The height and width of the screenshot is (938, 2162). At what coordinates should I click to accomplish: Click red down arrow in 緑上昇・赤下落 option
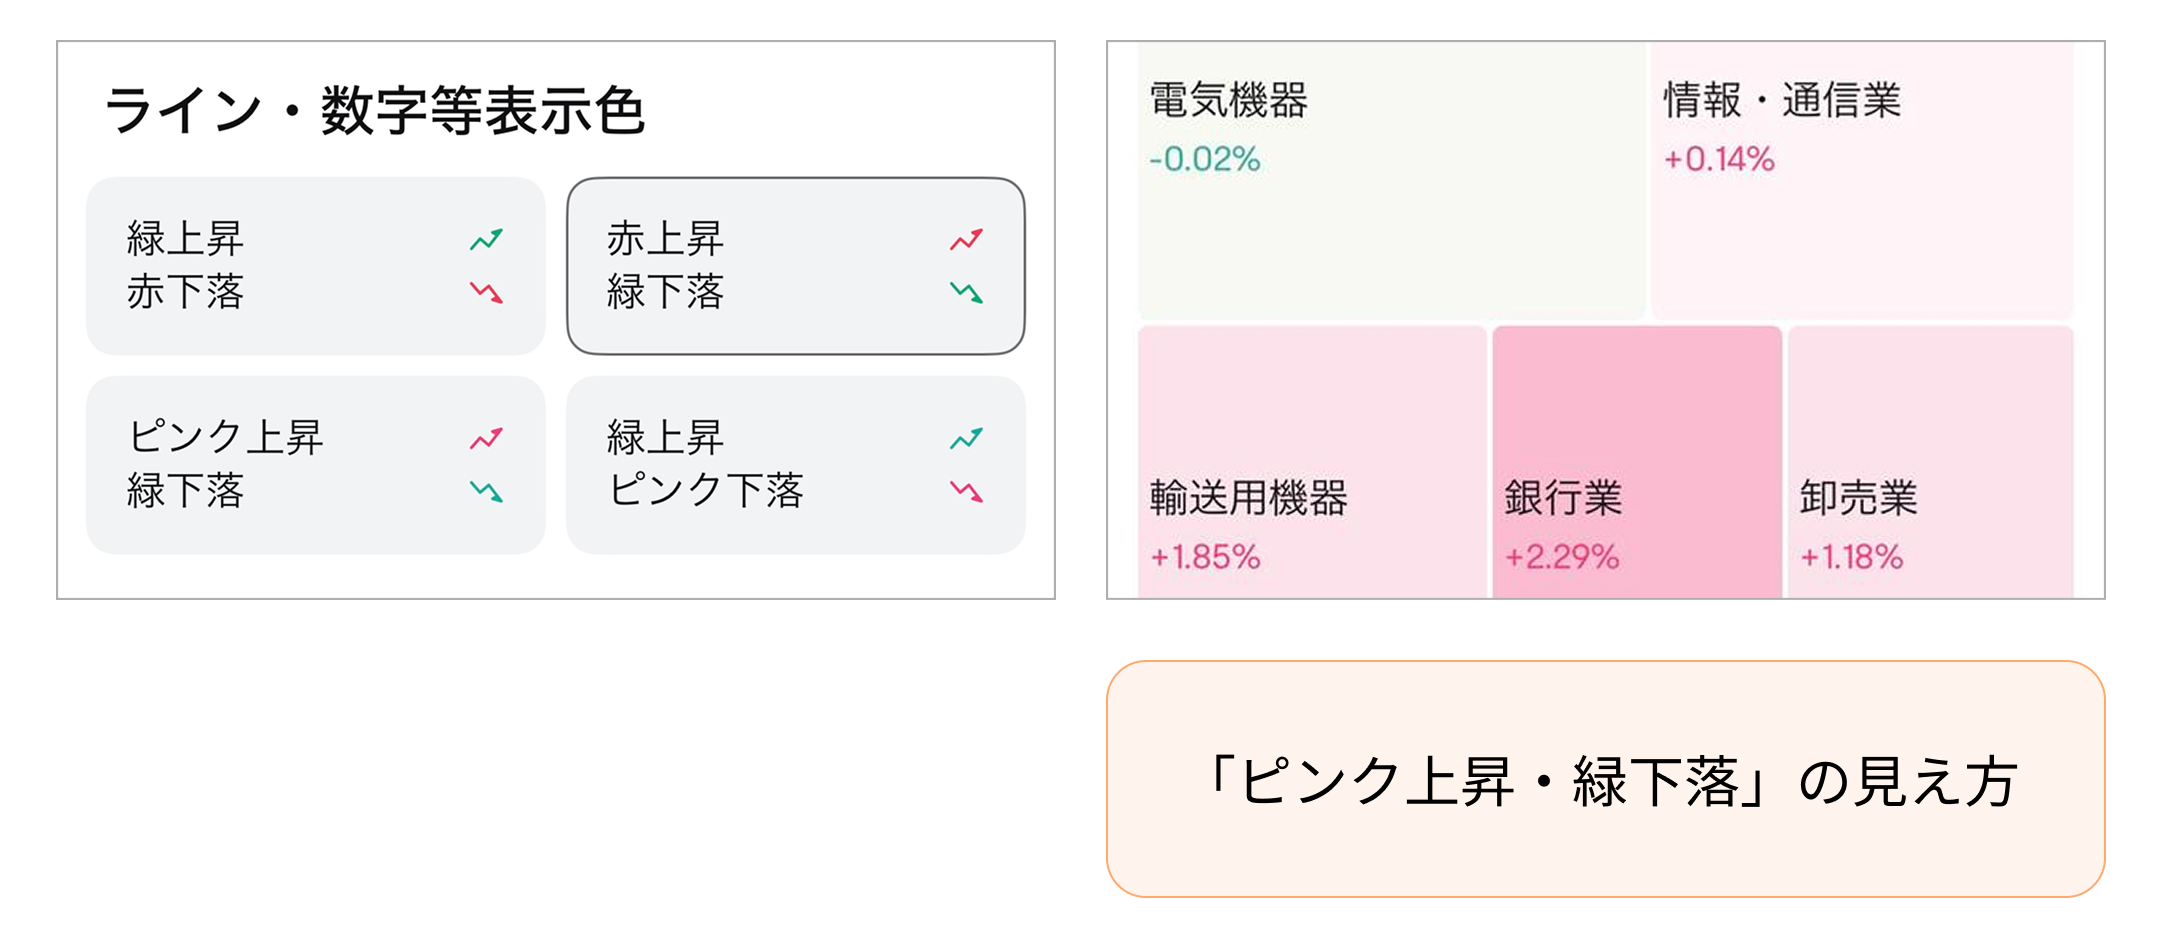[x=487, y=293]
